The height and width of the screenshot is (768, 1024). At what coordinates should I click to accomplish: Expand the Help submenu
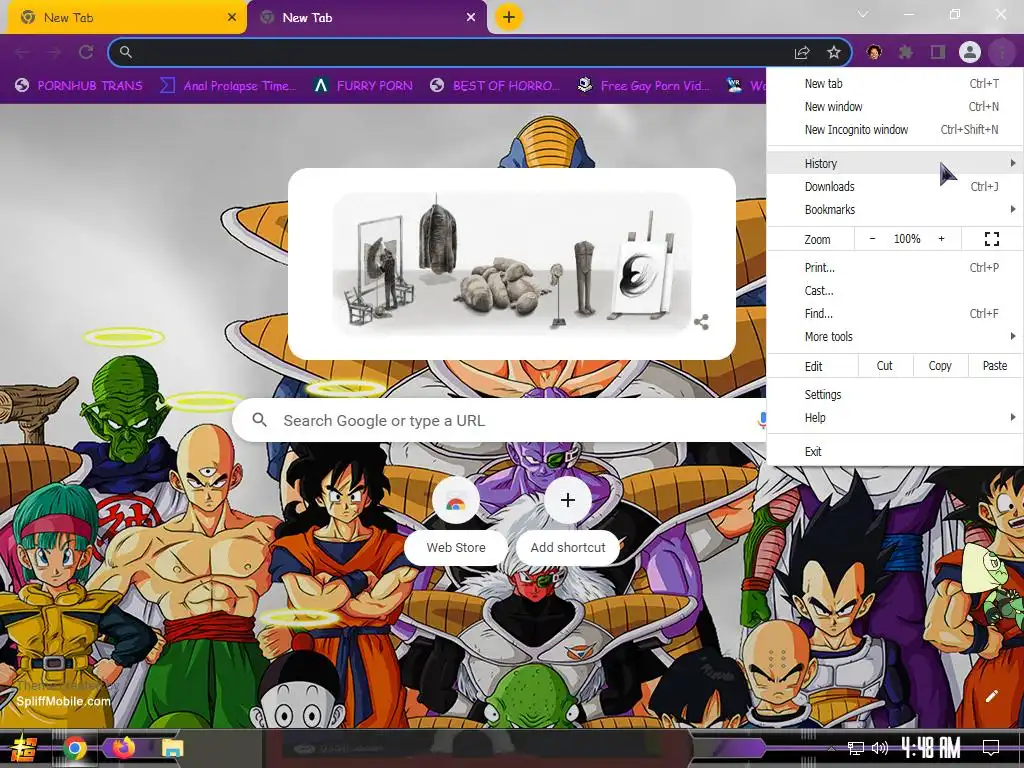pyautogui.click(x=895, y=417)
